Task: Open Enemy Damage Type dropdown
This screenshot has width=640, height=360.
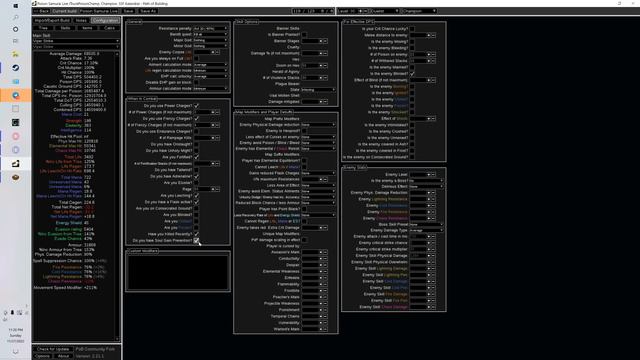Action: (426, 230)
